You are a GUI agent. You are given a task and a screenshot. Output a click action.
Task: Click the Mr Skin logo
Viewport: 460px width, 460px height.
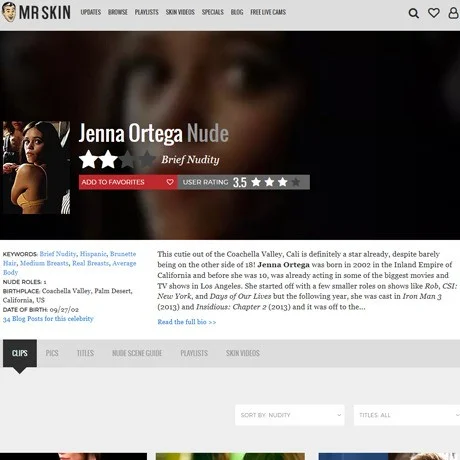click(36, 12)
